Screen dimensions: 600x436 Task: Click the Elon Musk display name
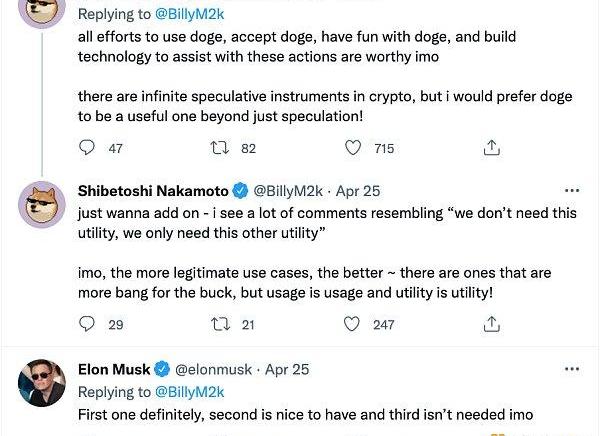click(116, 370)
